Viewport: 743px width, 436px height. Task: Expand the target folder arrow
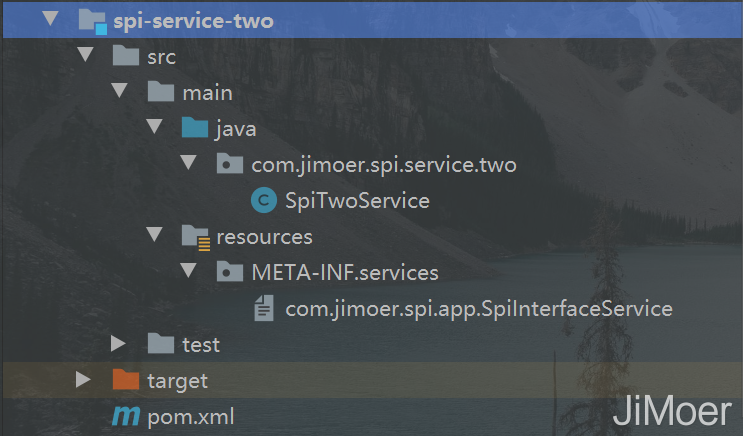coord(85,380)
